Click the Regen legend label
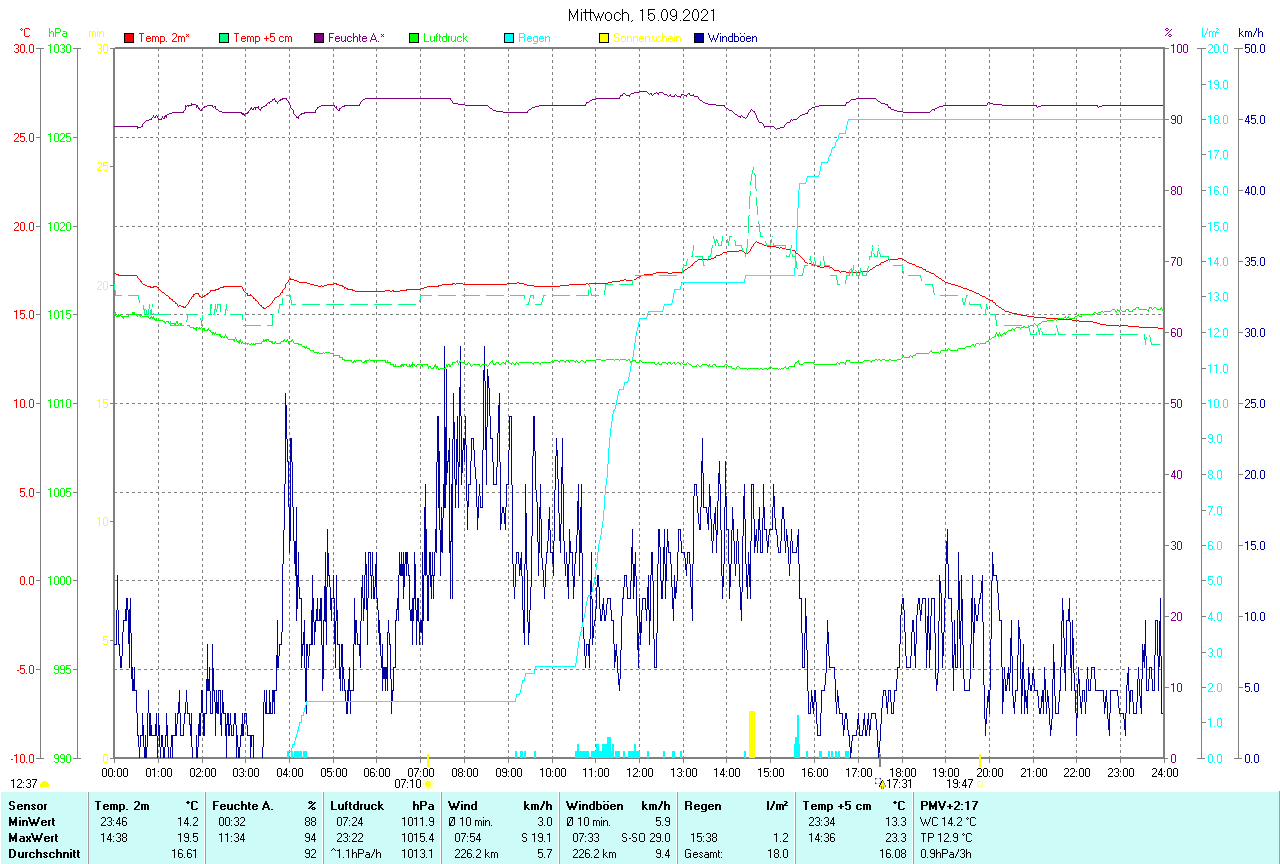The image size is (1280, 864). point(534,38)
